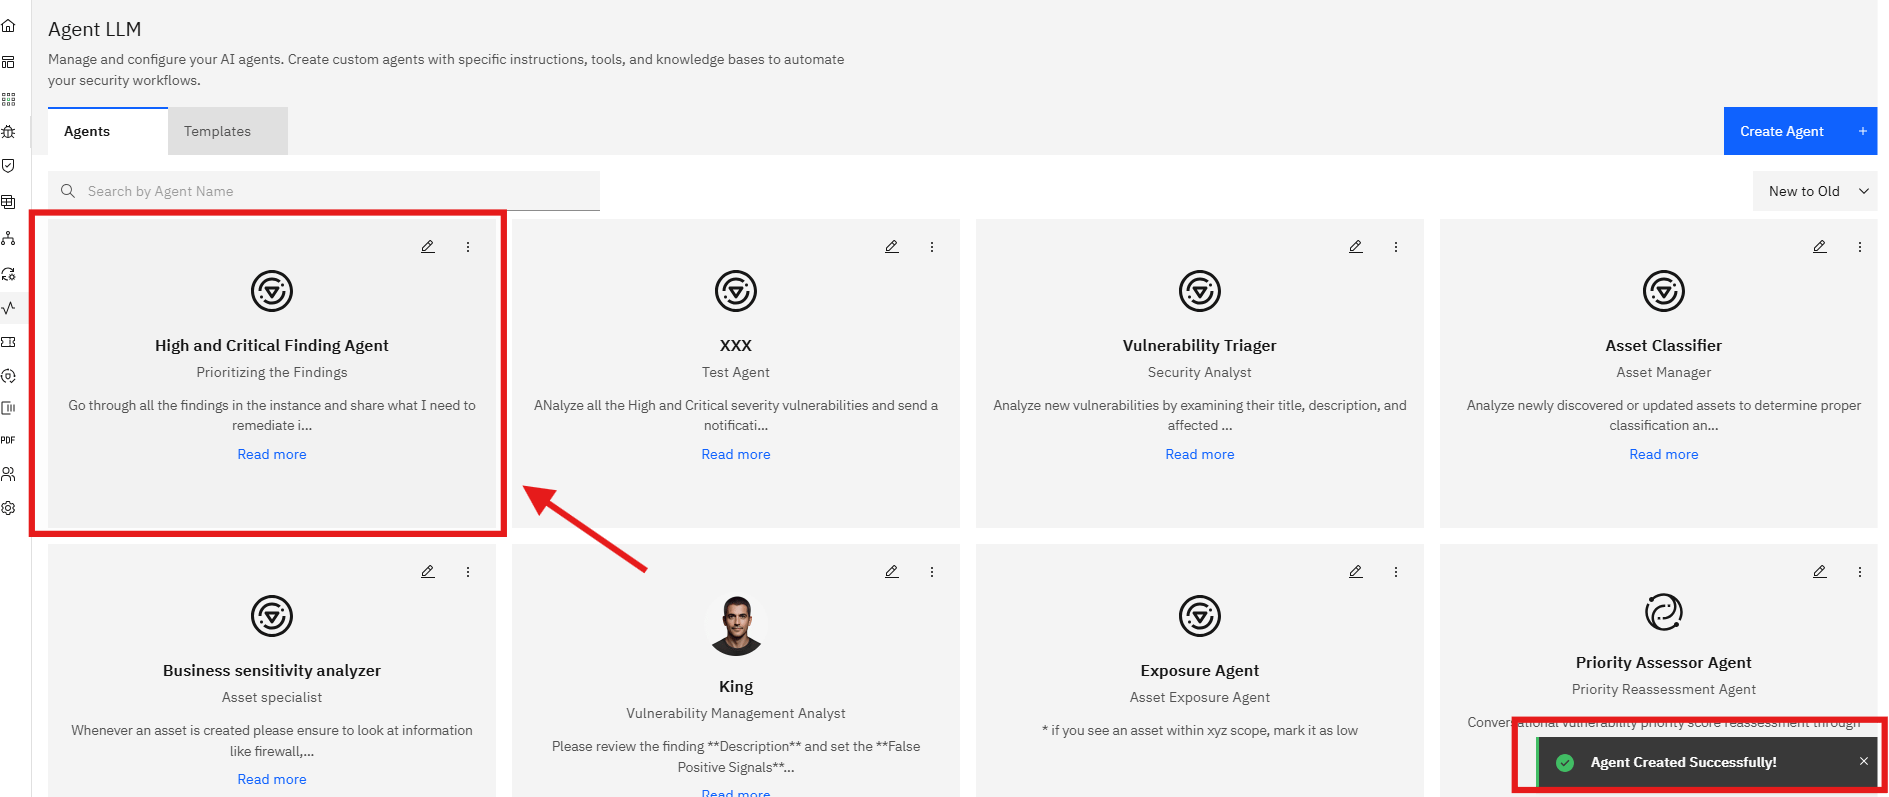
Task: Open overflow menu on XXX agent card
Action: [x=932, y=246]
